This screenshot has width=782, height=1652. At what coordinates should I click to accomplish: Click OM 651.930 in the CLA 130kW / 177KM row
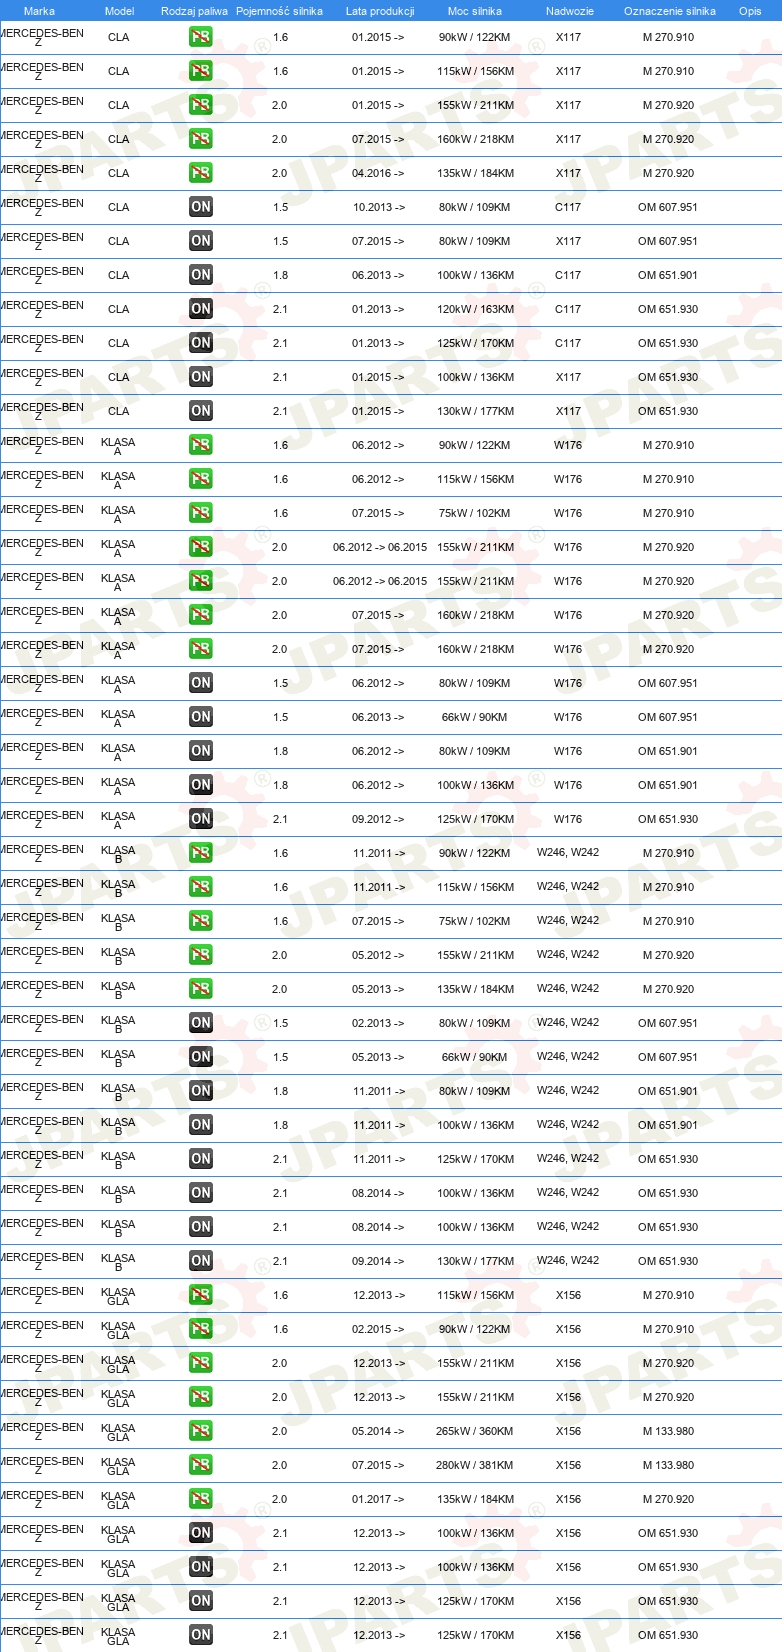click(668, 411)
